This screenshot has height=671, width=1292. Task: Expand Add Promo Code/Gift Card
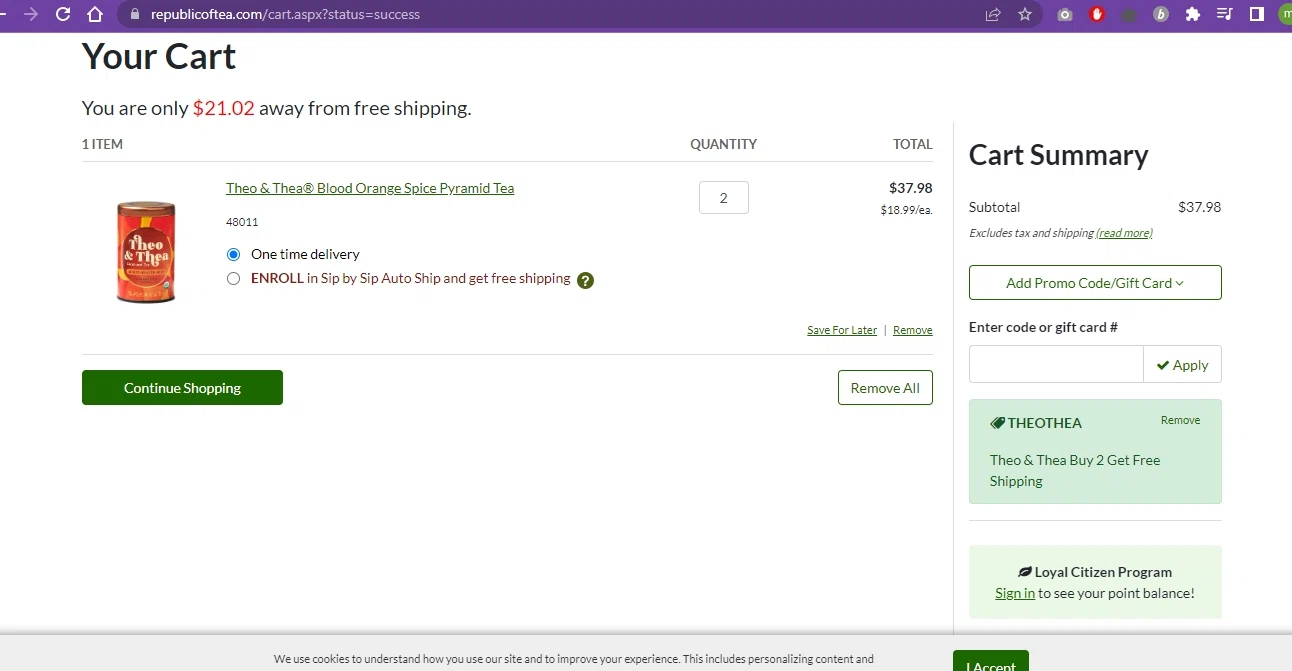1095,283
